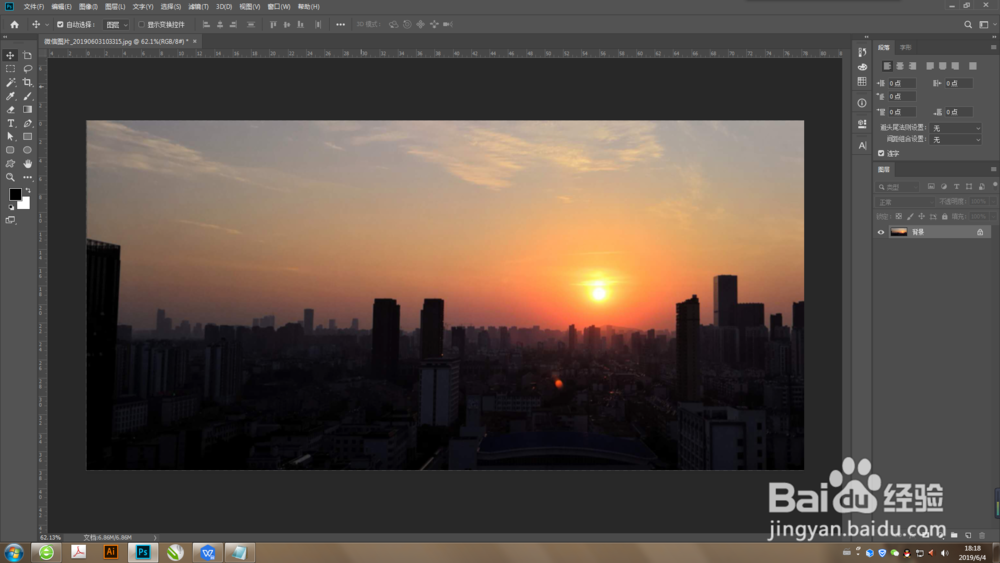
Task: Select the Move tool in the toolbox
Action: [10, 55]
